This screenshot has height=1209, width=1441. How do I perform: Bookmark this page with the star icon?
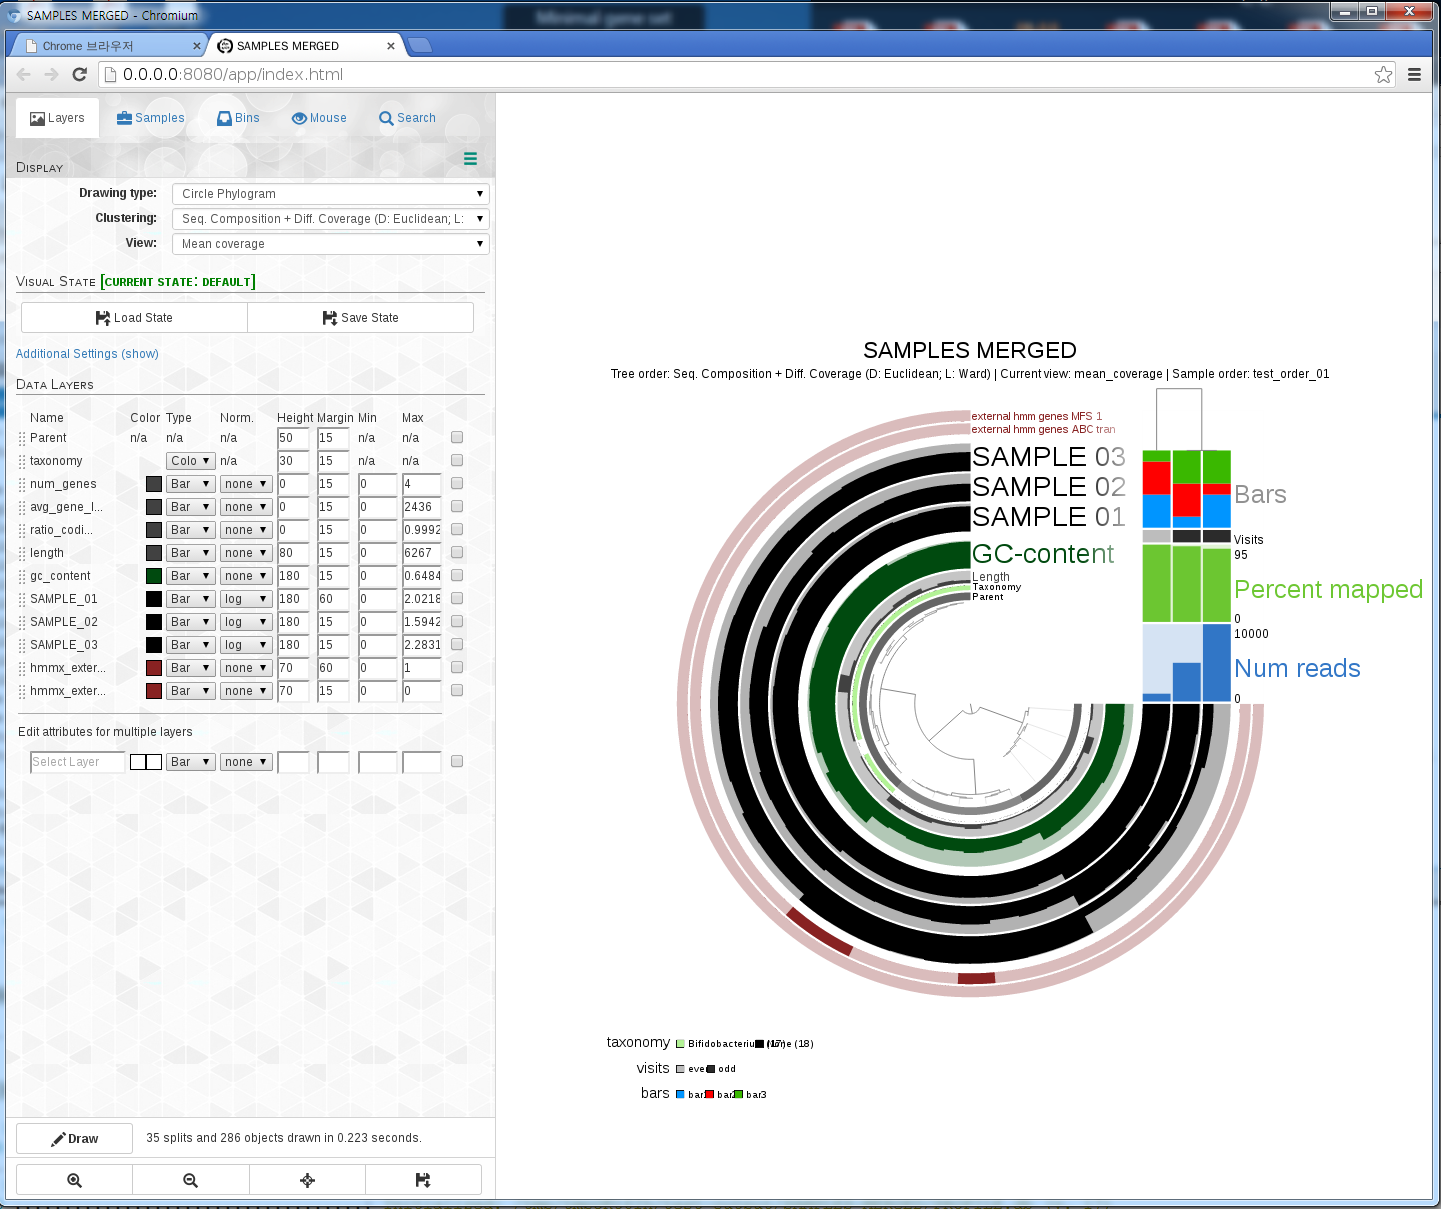tap(1383, 74)
